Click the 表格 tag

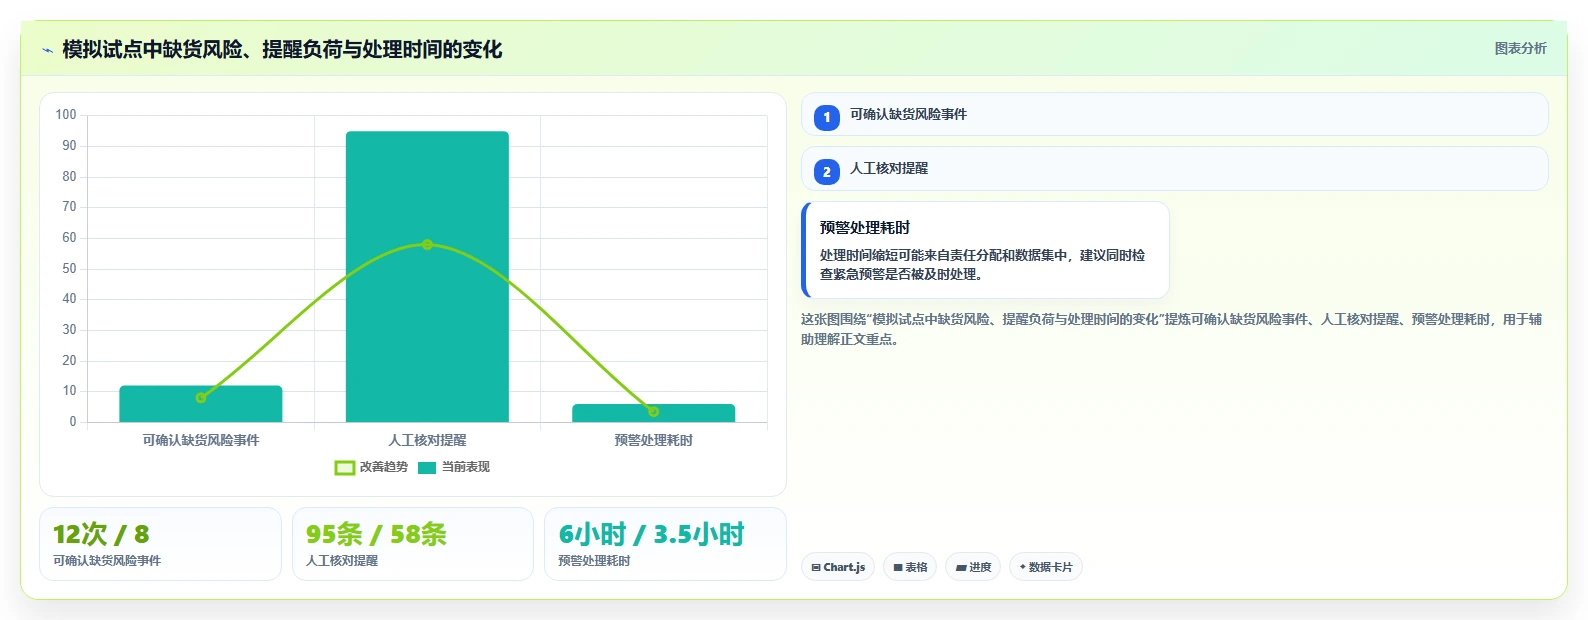click(x=911, y=567)
